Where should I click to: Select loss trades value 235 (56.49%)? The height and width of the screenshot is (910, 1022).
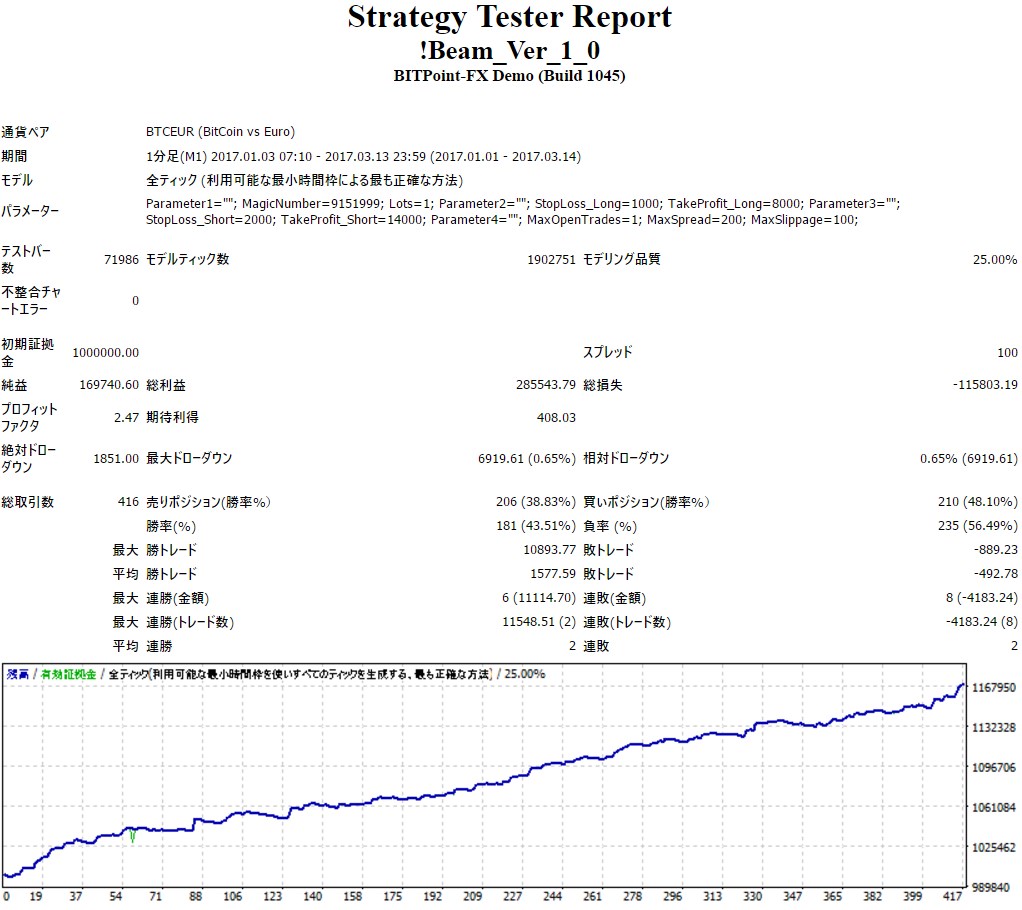click(x=978, y=525)
